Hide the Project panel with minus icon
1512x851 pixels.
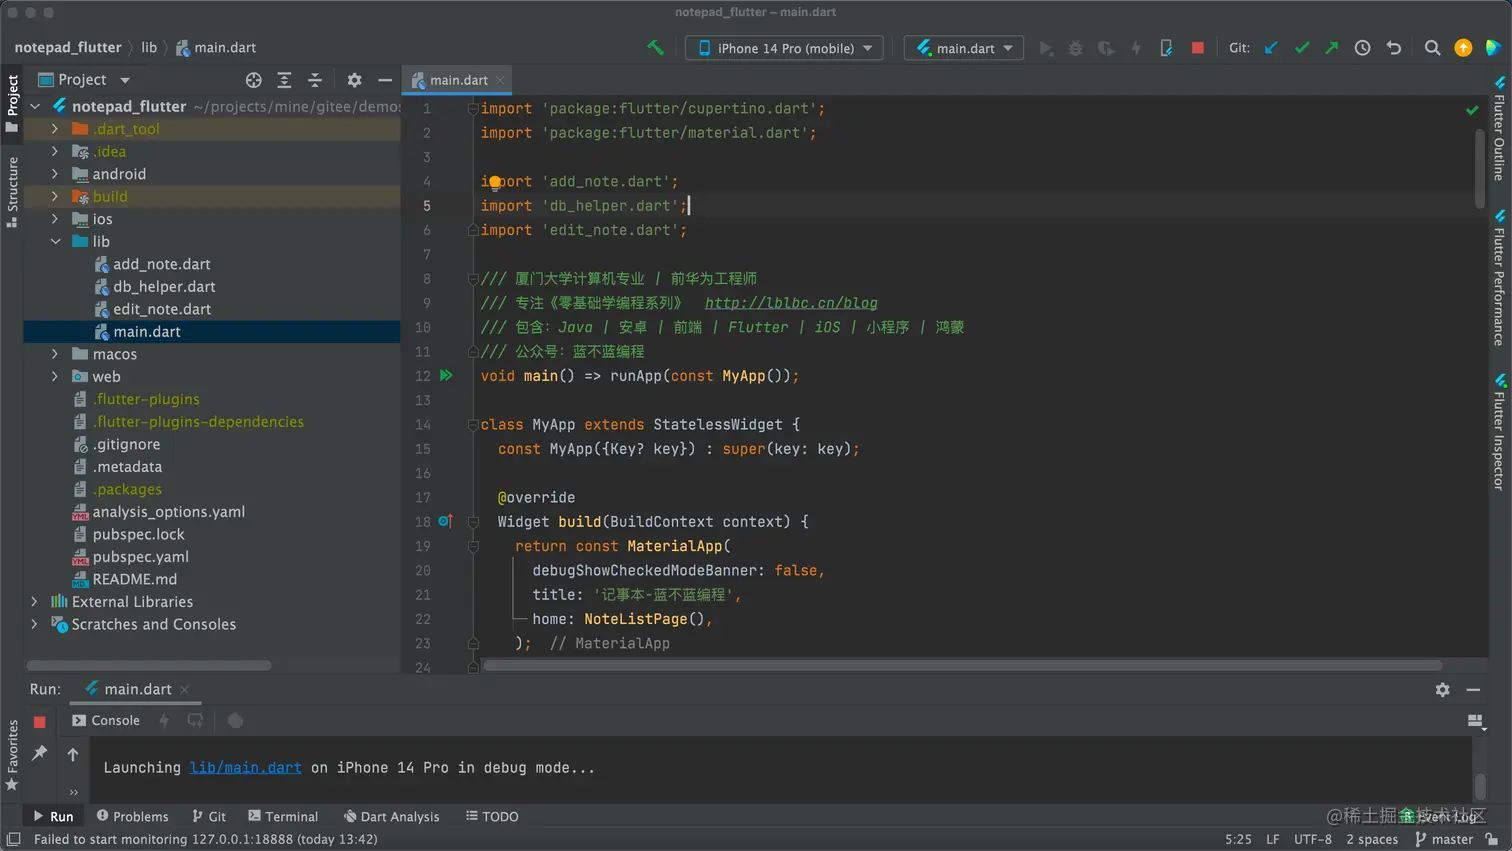[x=385, y=80]
